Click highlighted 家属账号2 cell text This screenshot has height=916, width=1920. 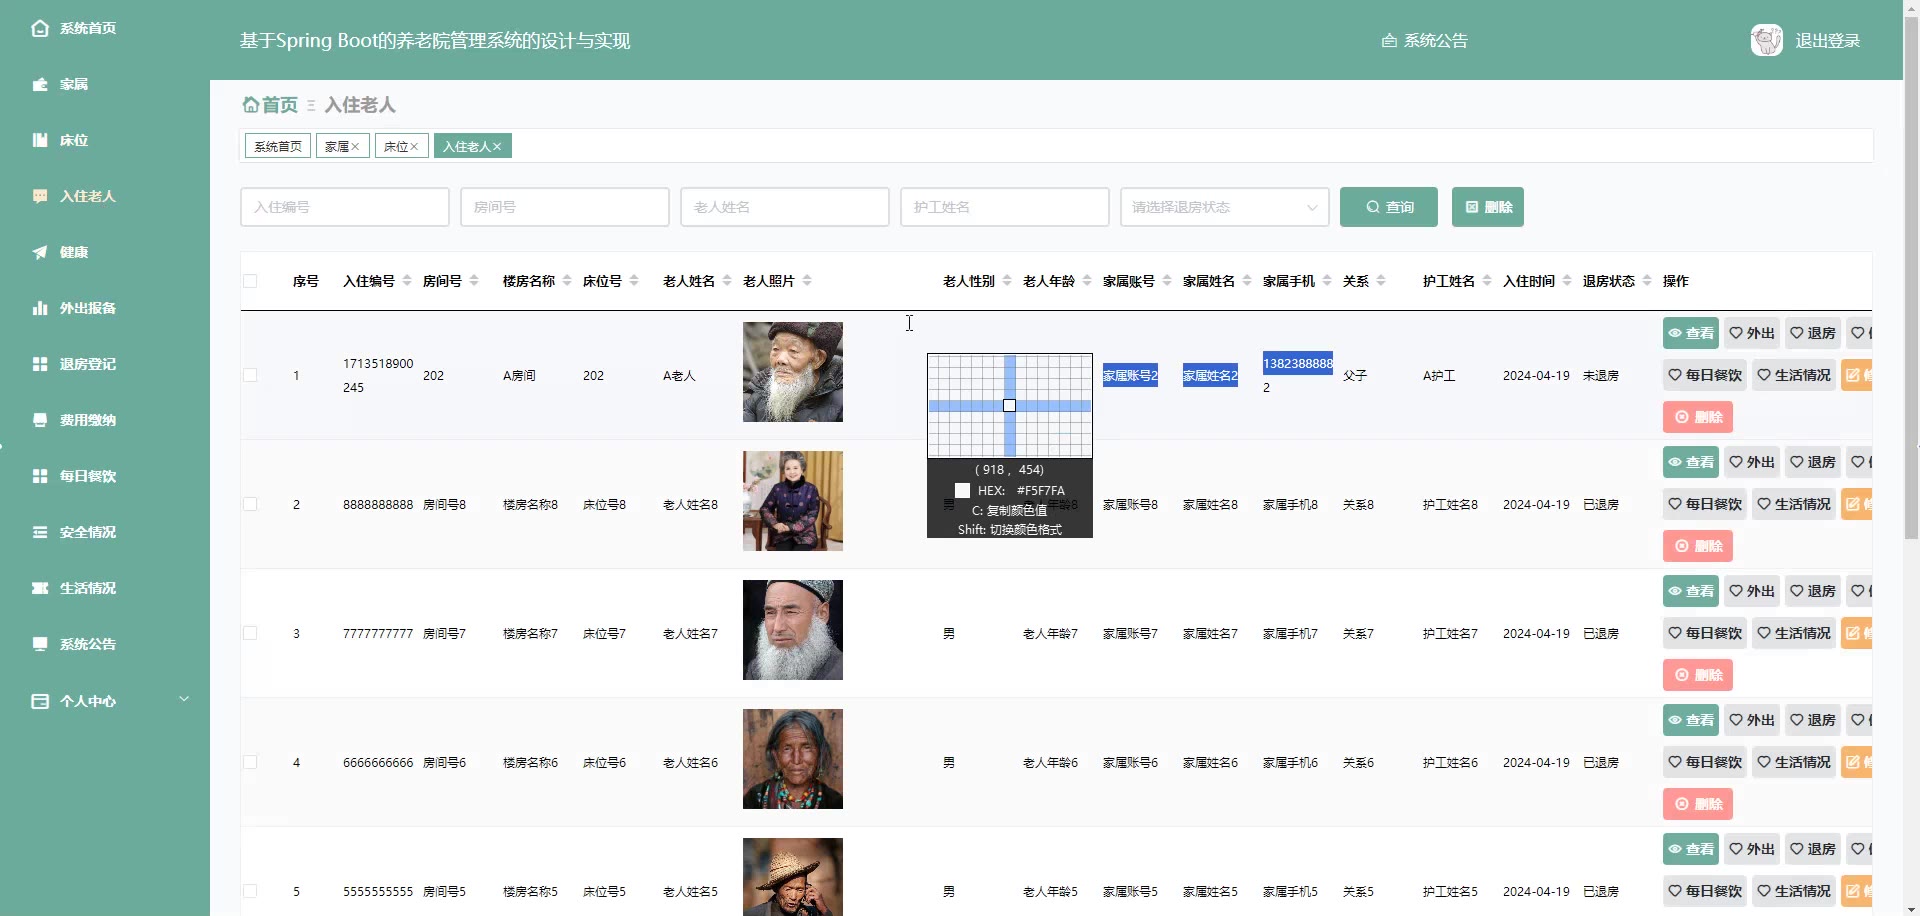pyautogui.click(x=1130, y=375)
